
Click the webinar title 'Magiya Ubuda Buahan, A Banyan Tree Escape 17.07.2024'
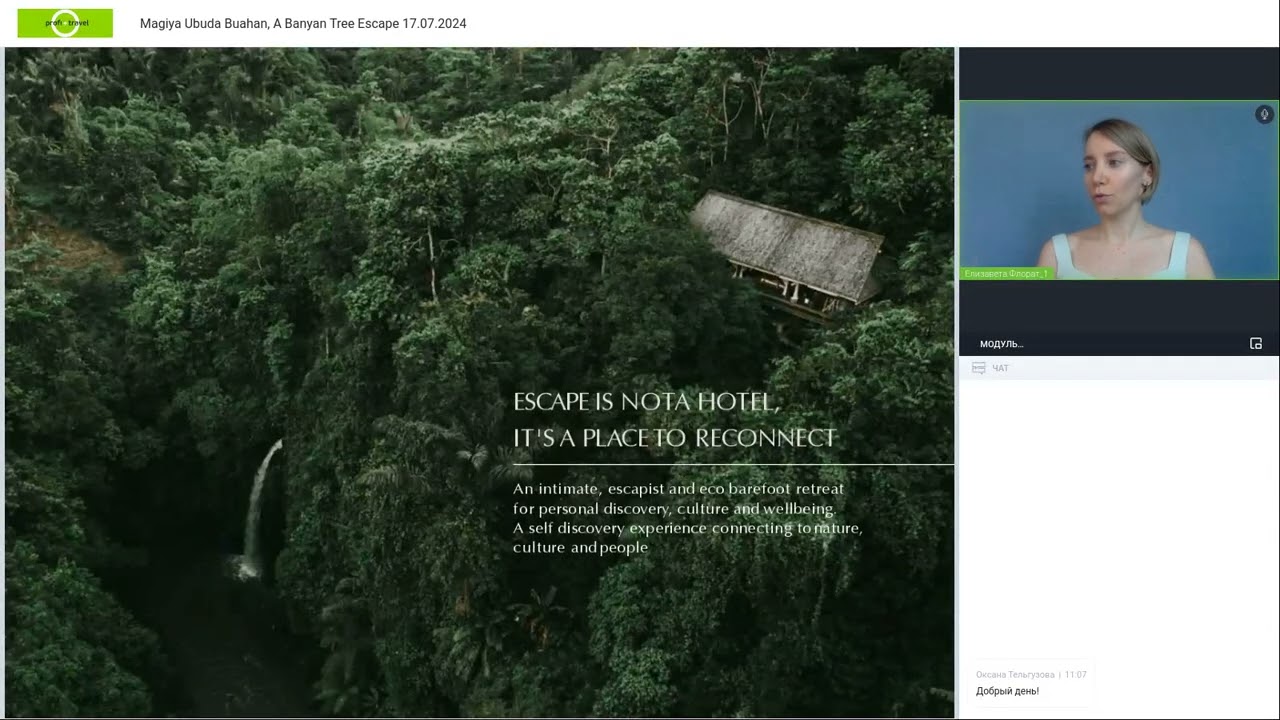[x=303, y=23]
